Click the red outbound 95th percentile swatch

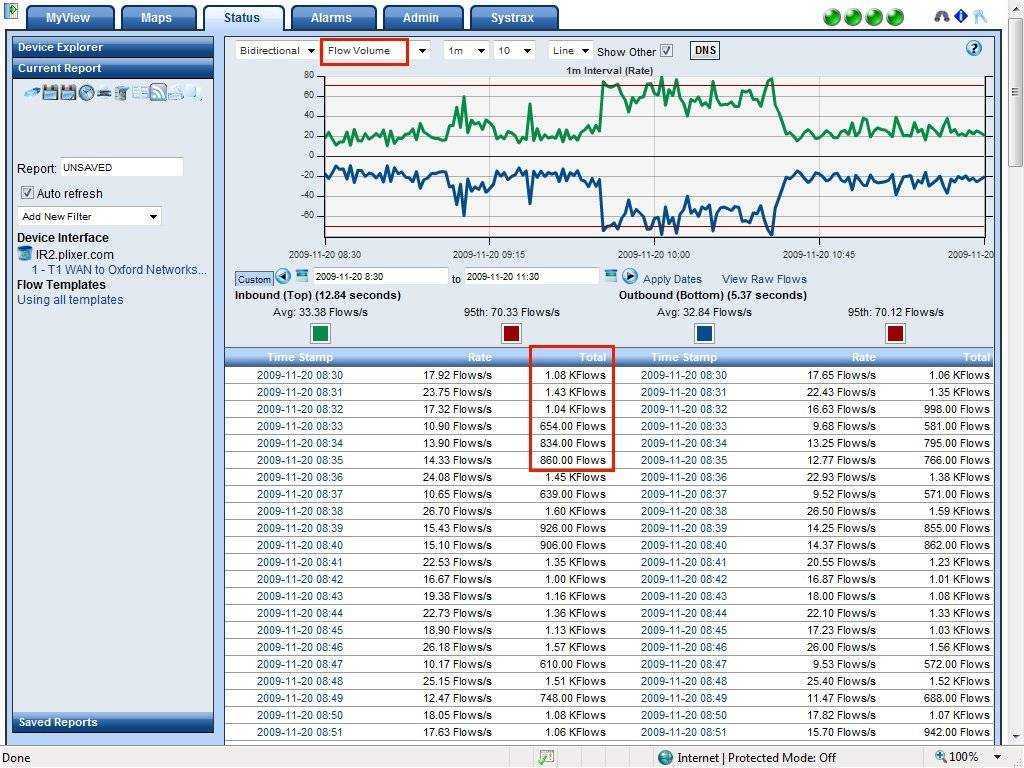coord(895,334)
